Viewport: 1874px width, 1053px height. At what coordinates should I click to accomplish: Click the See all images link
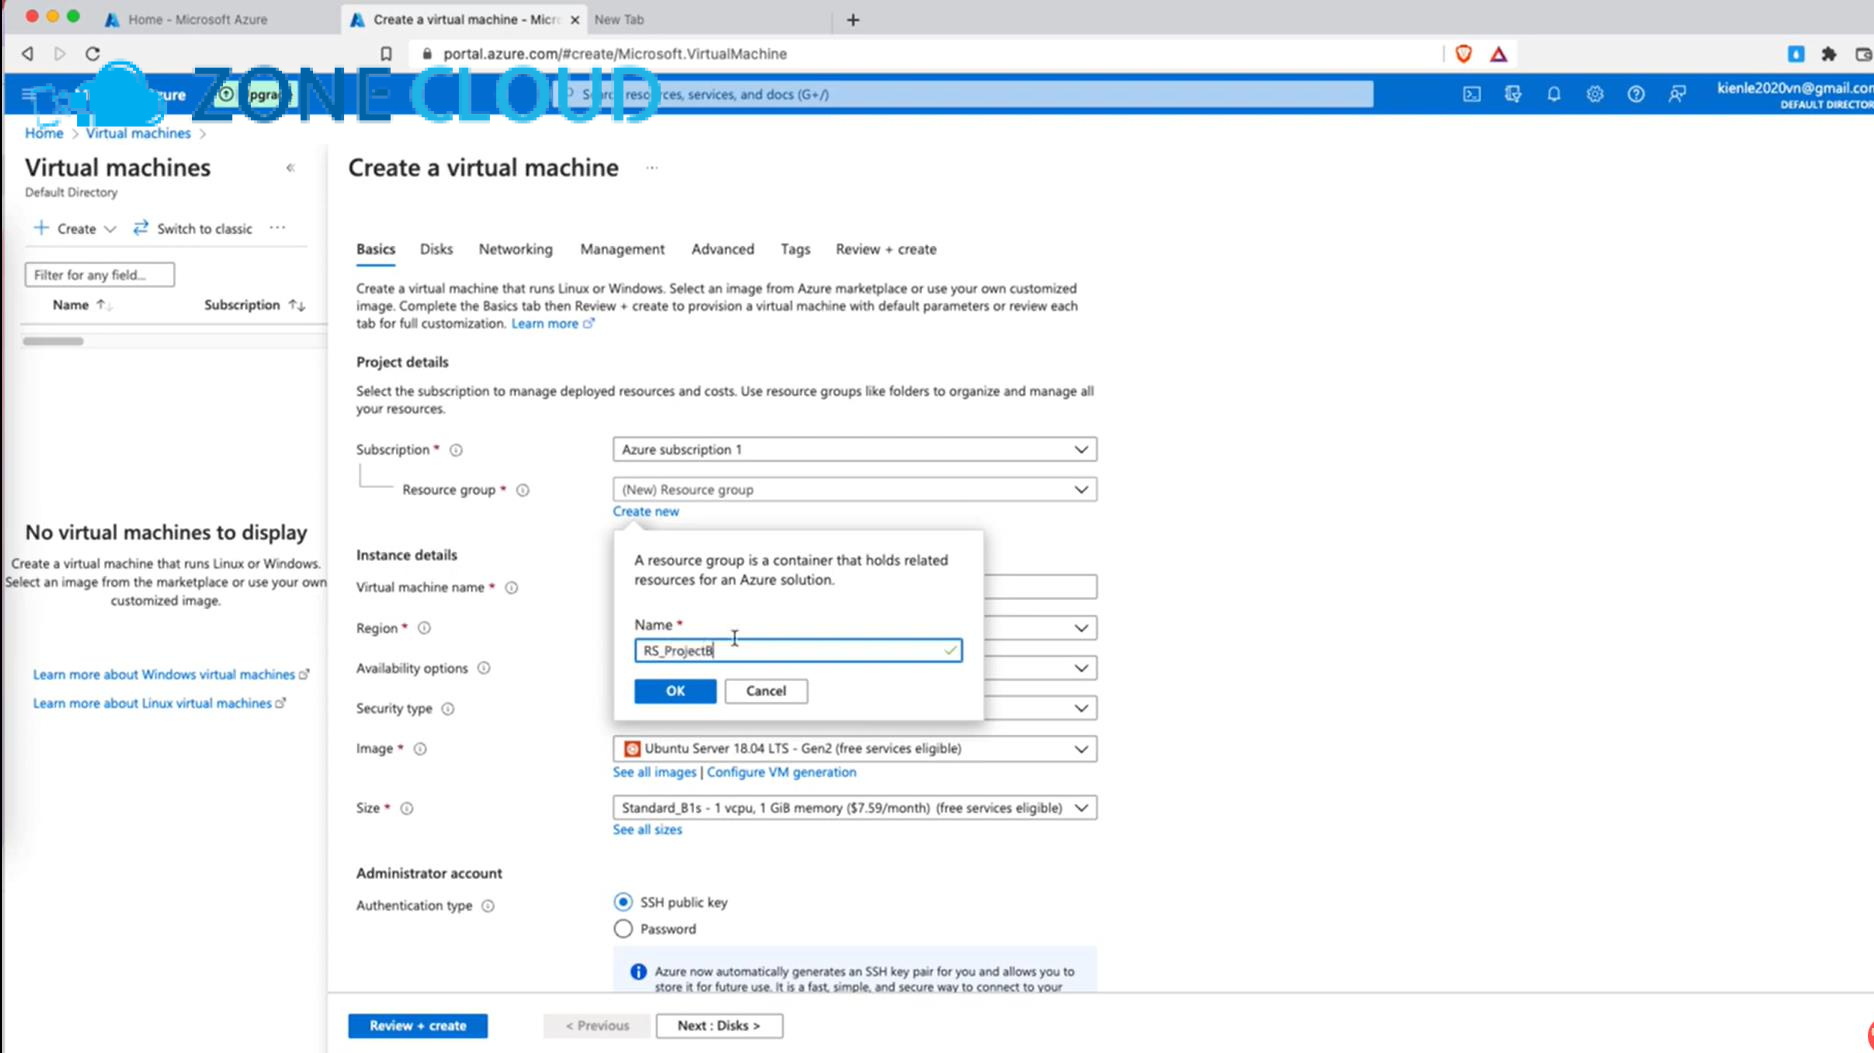tap(654, 772)
